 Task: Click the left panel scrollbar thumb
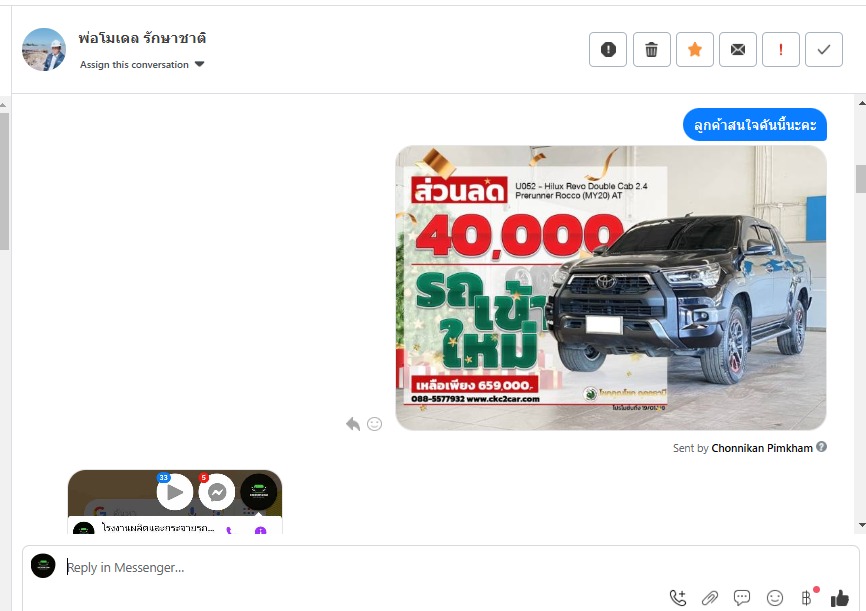click(4, 182)
